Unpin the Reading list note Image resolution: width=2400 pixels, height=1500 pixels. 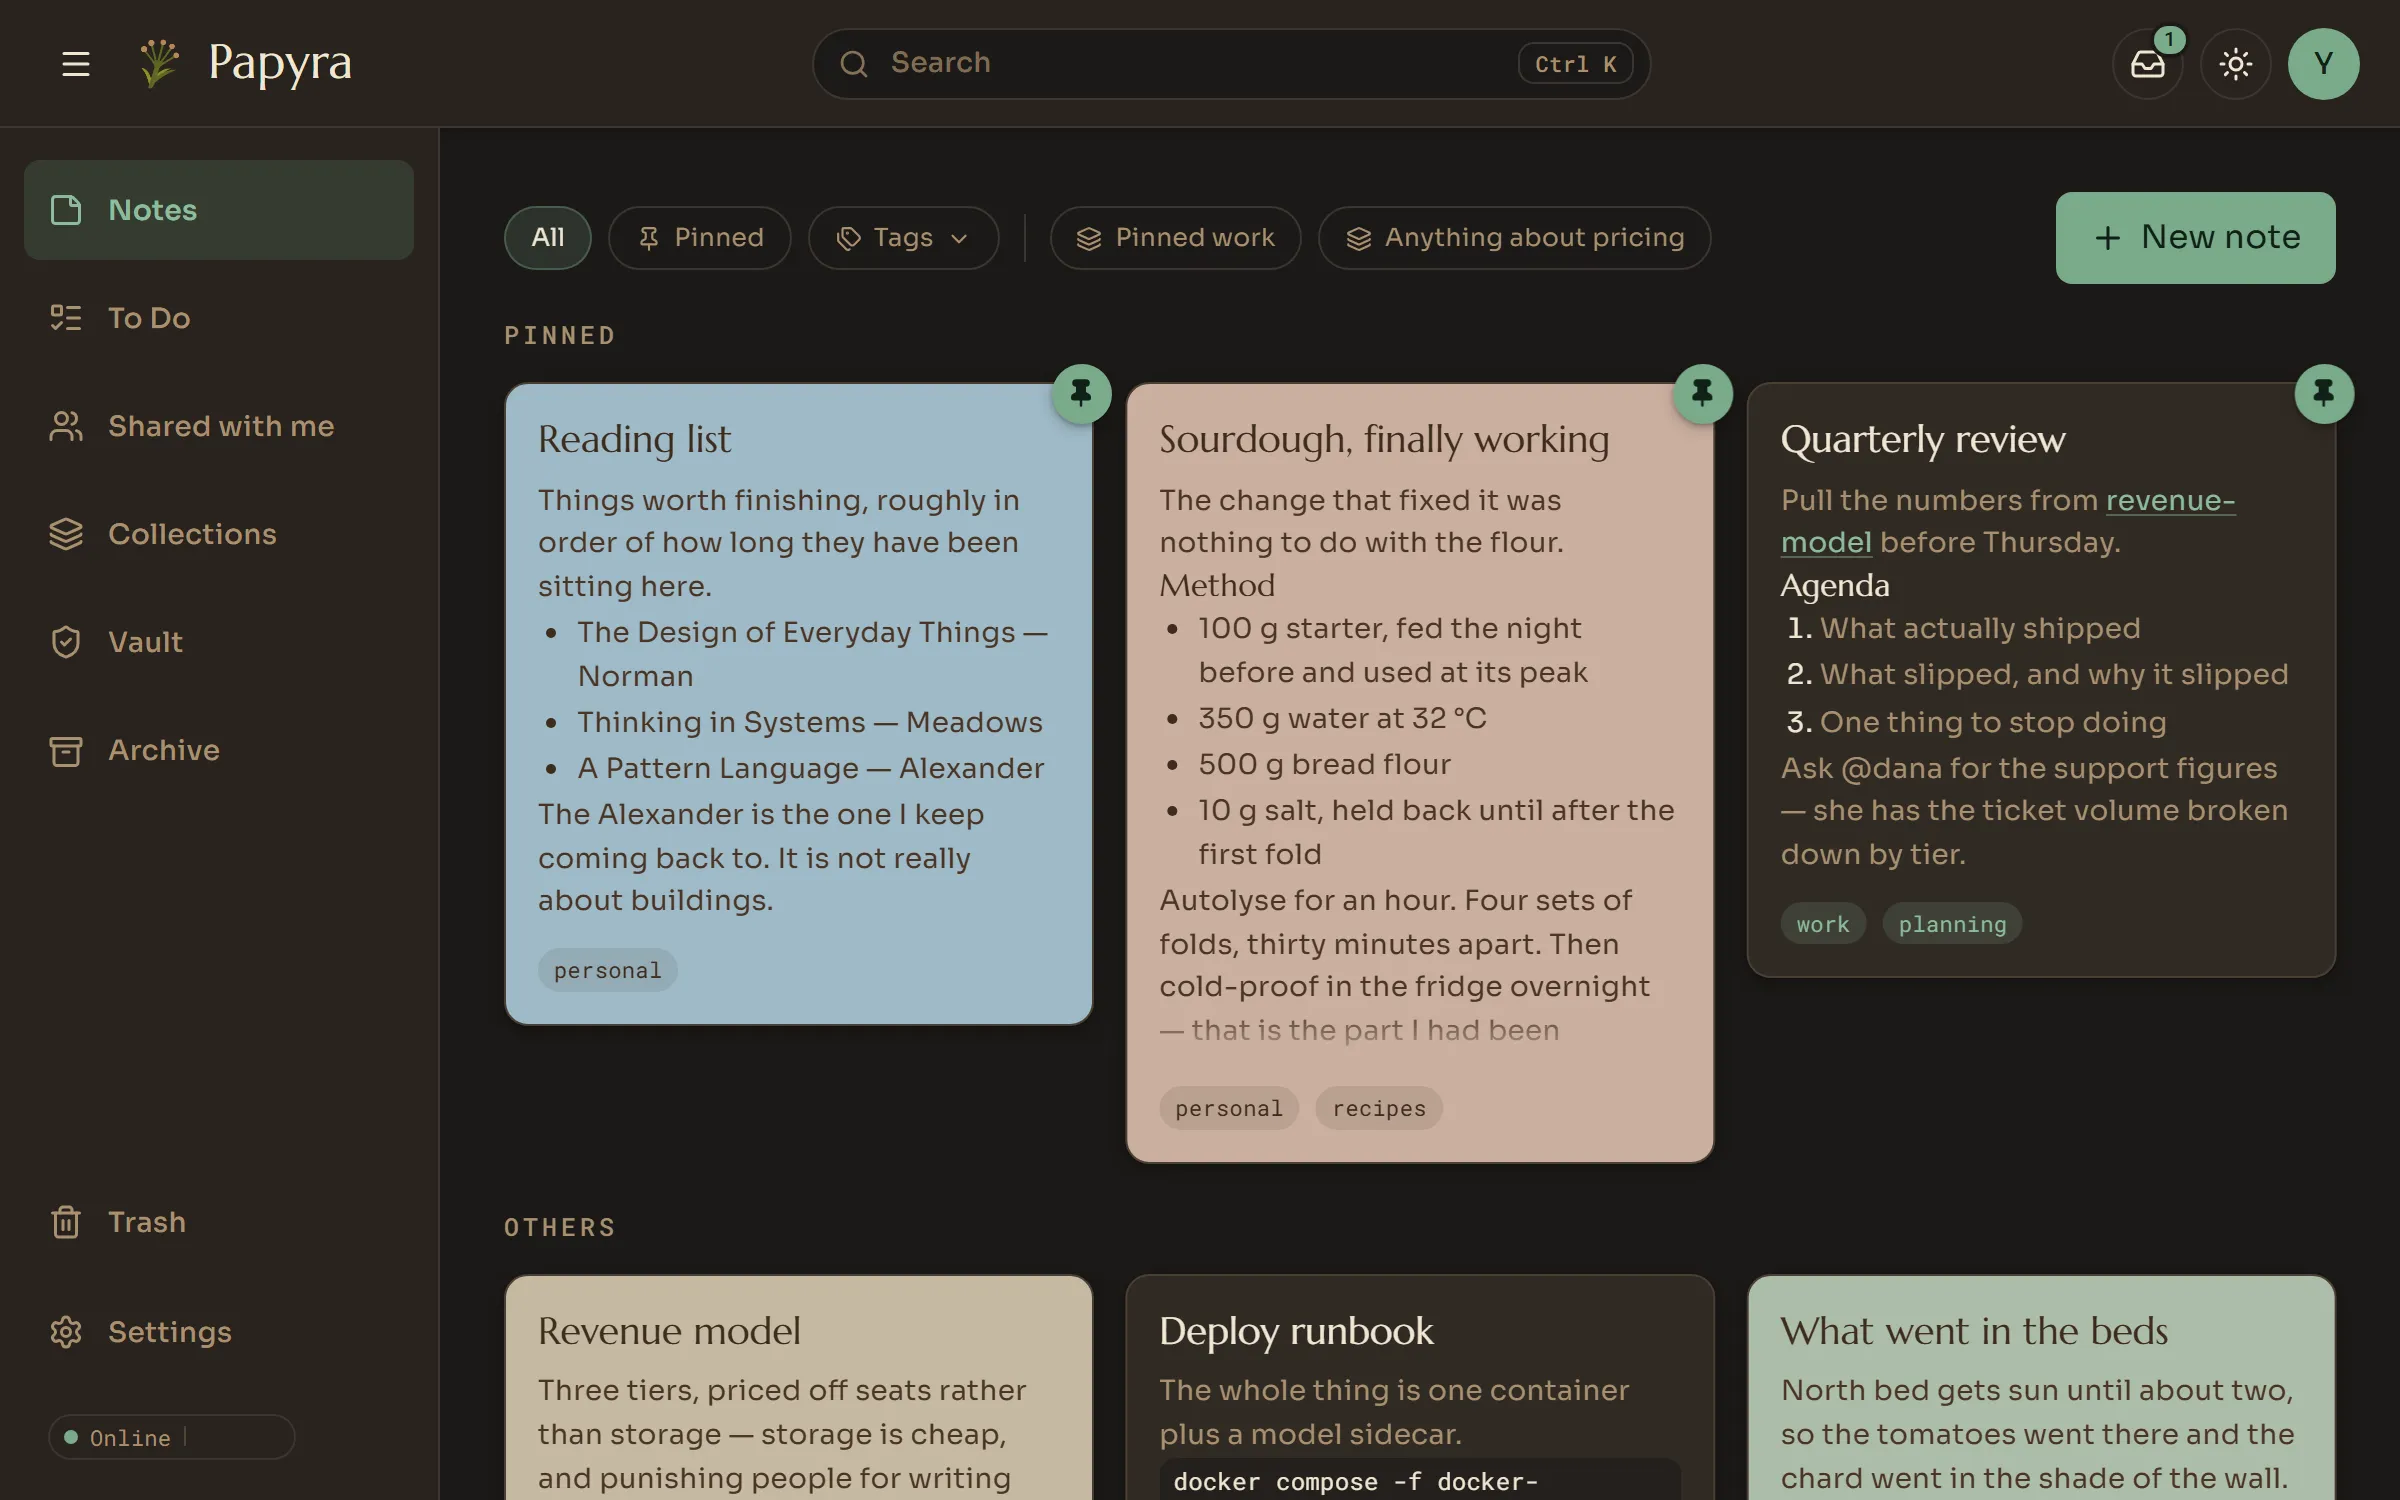pyautogui.click(x=1081, y=393)
